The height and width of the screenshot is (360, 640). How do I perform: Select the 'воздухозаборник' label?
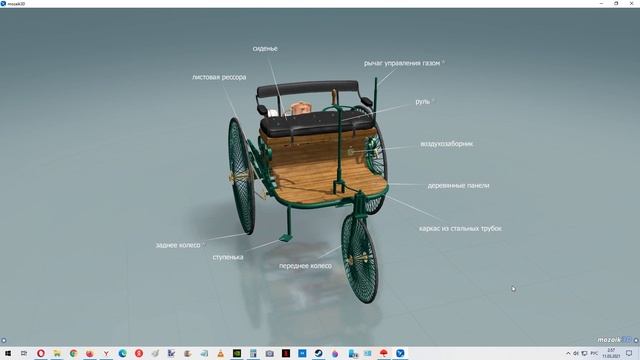447,144
